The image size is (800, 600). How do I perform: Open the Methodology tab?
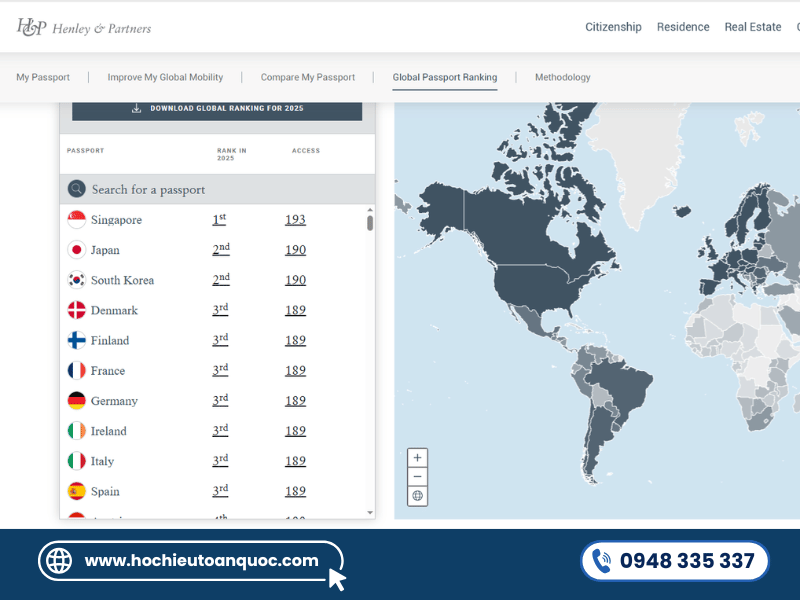(562, 77)
